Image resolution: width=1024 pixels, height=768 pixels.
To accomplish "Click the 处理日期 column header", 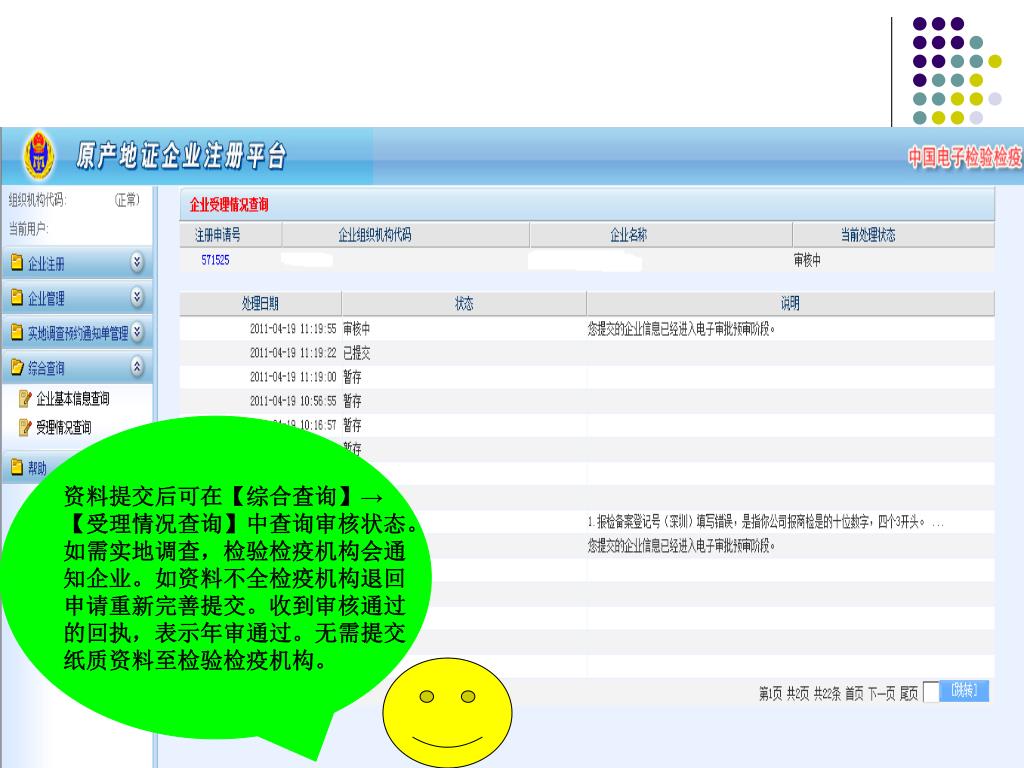I will point(260,304).
